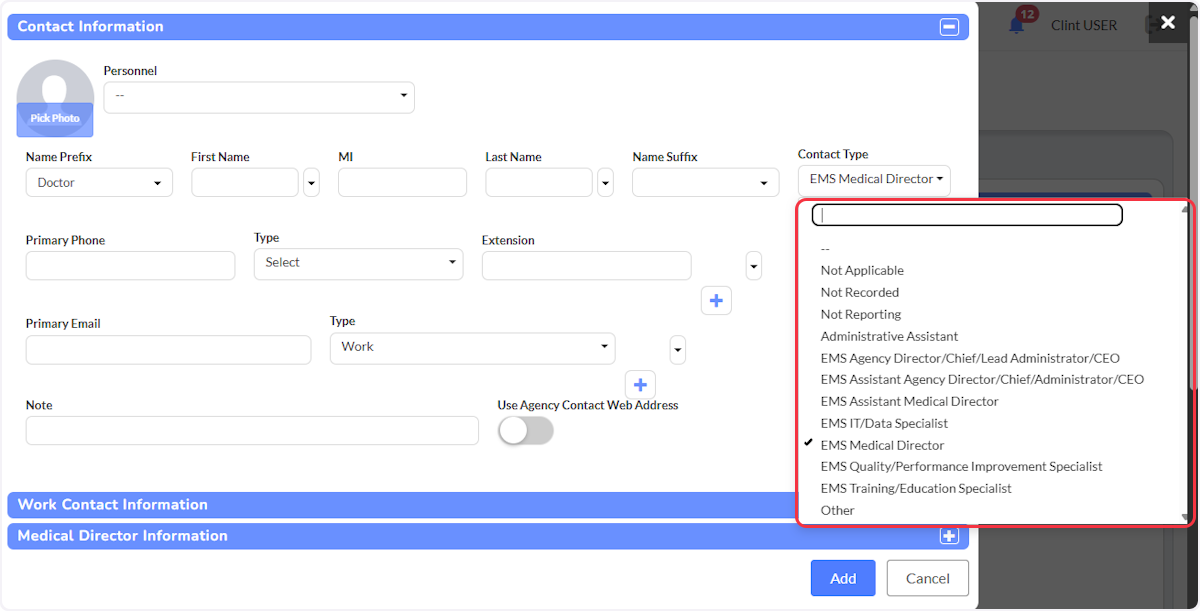Open the small arrow beside email Type
The height and width of the screenshot is (611, 1200).
click(677, 349)
